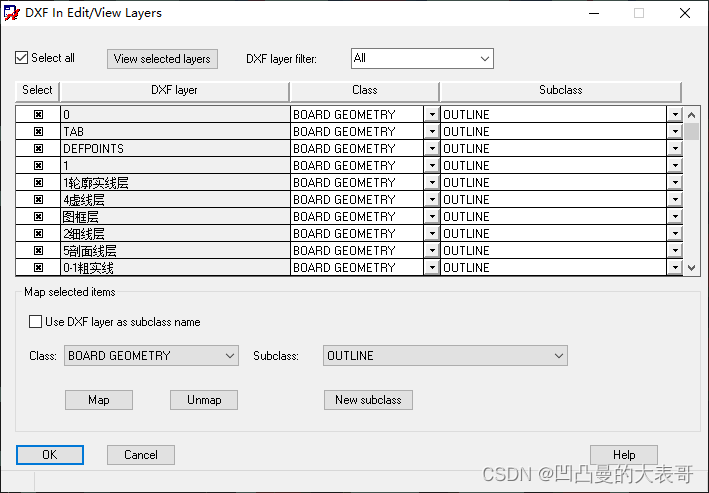Toggle select box for 图框层
This screenshot has height=493, width=709.
38,217
